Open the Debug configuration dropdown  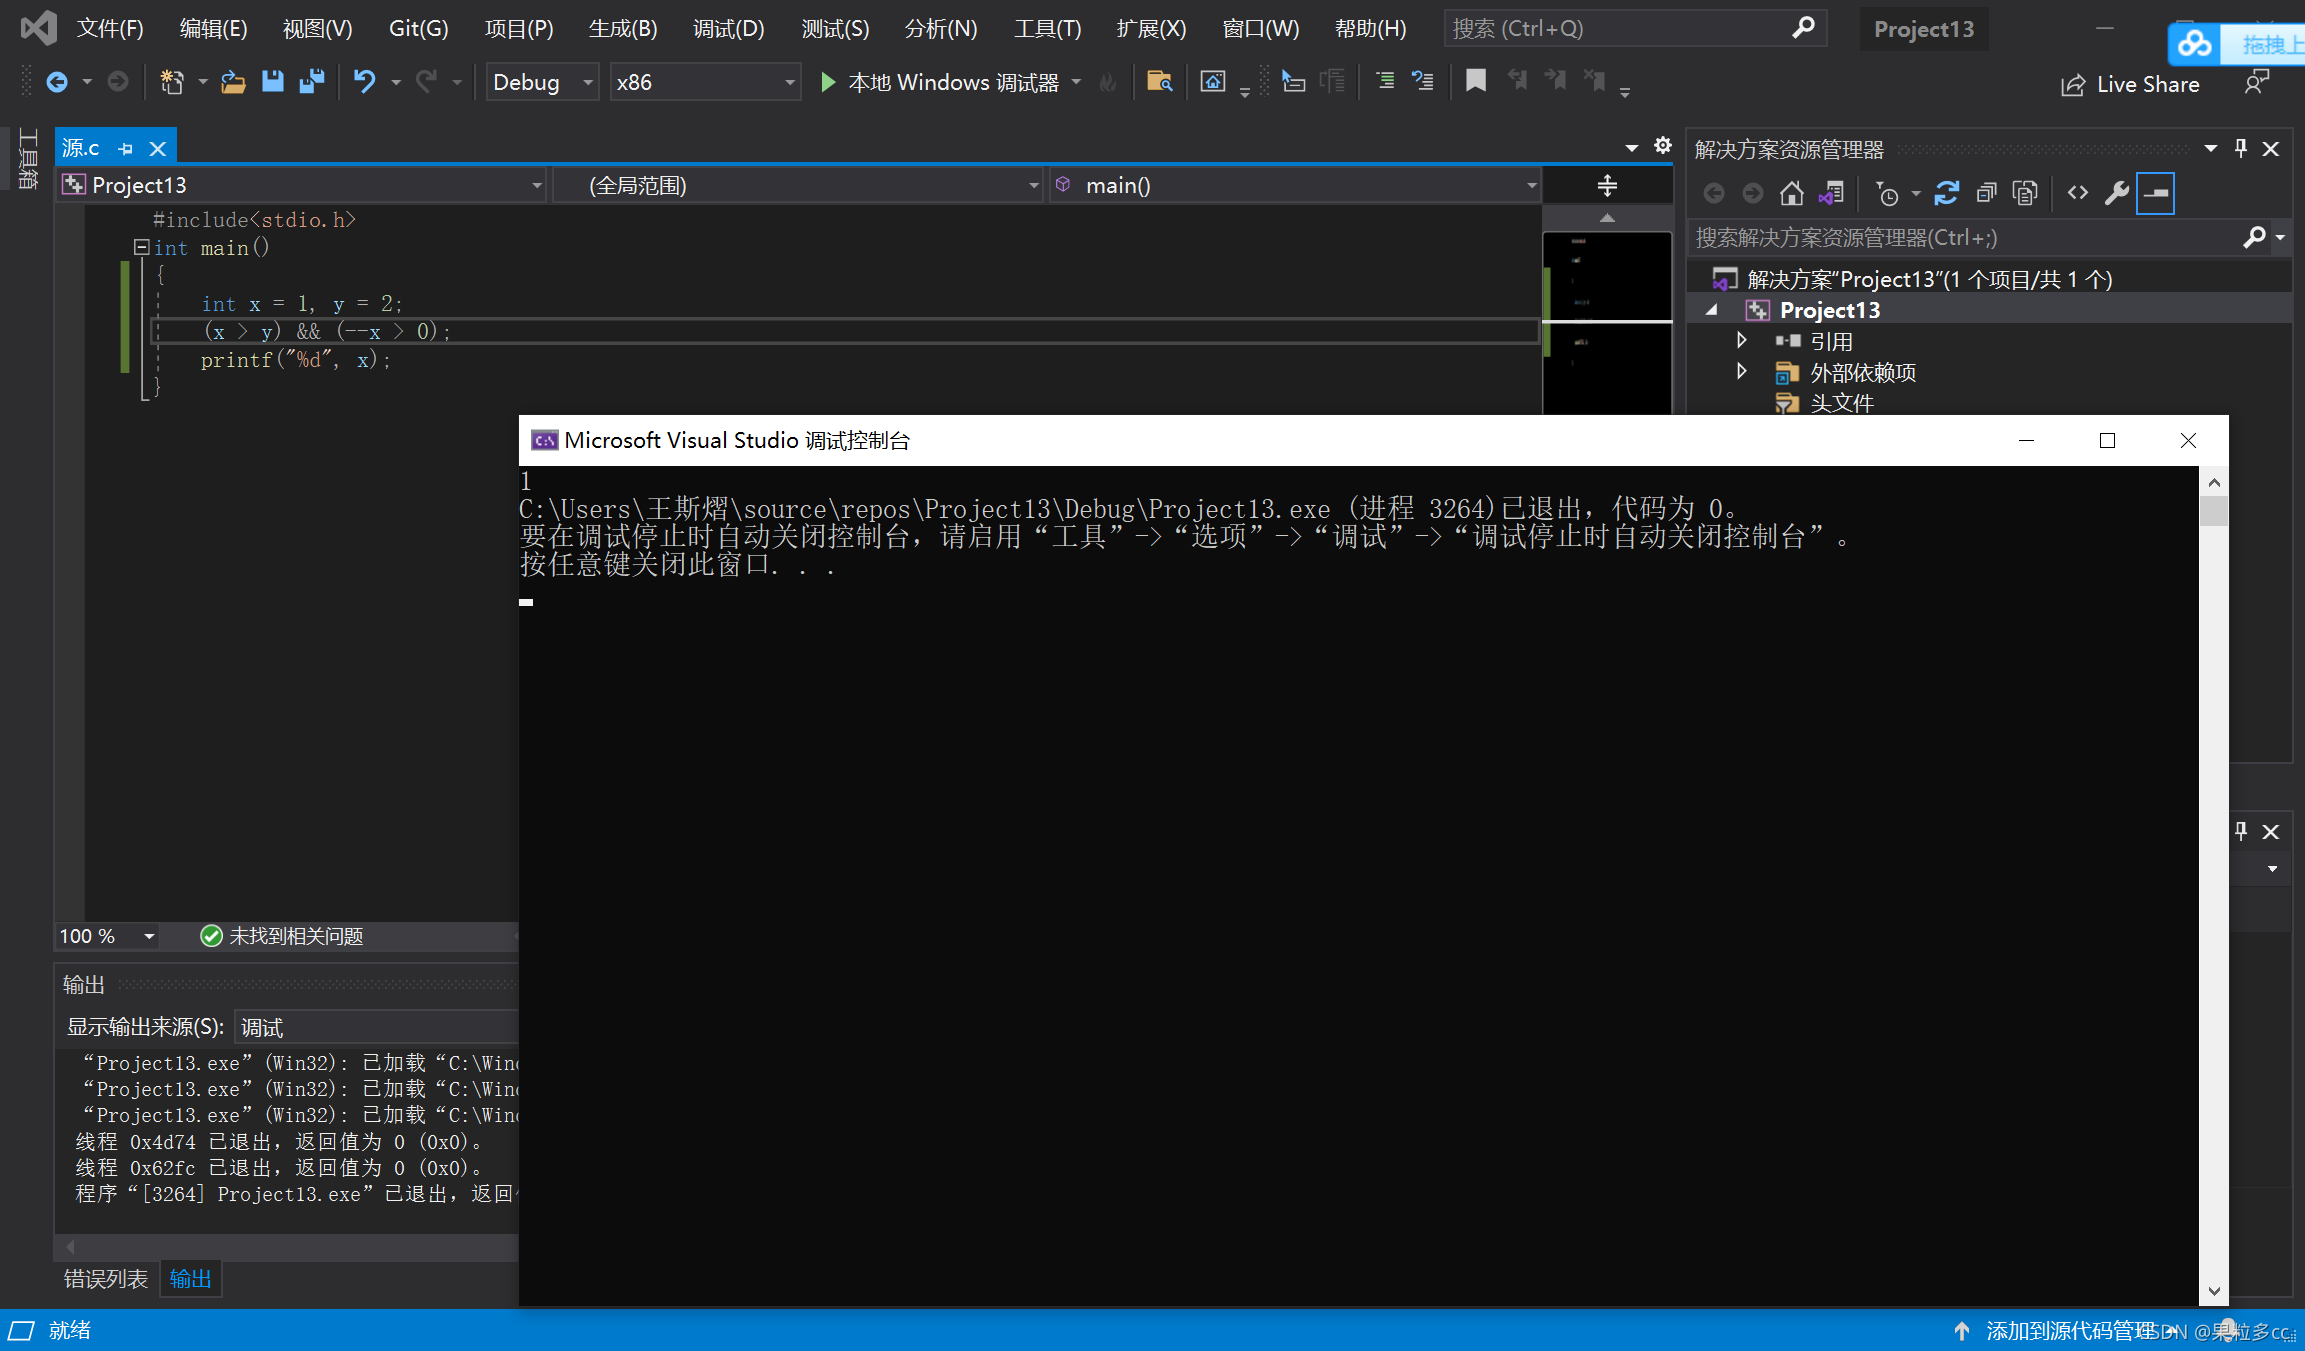543,82
